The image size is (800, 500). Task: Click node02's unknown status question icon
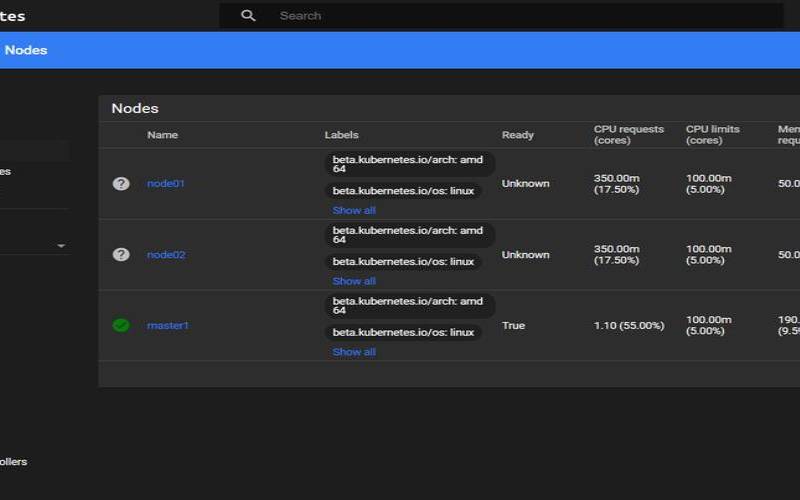pyautogui.click(x=121, y=255)
